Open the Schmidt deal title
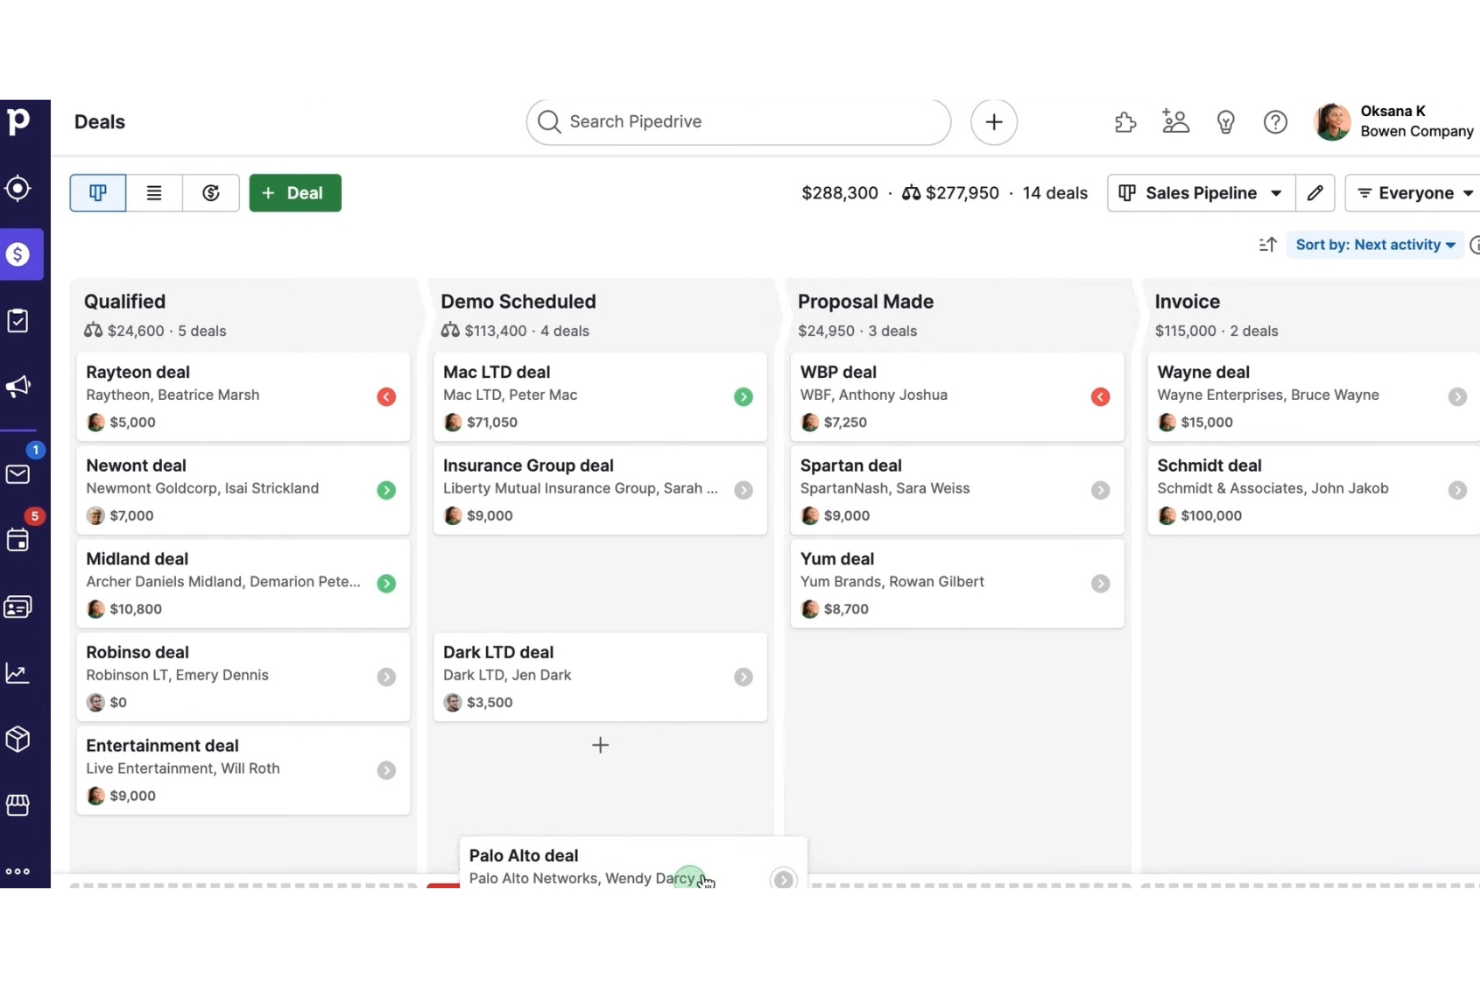 (x=1209, y=465)
